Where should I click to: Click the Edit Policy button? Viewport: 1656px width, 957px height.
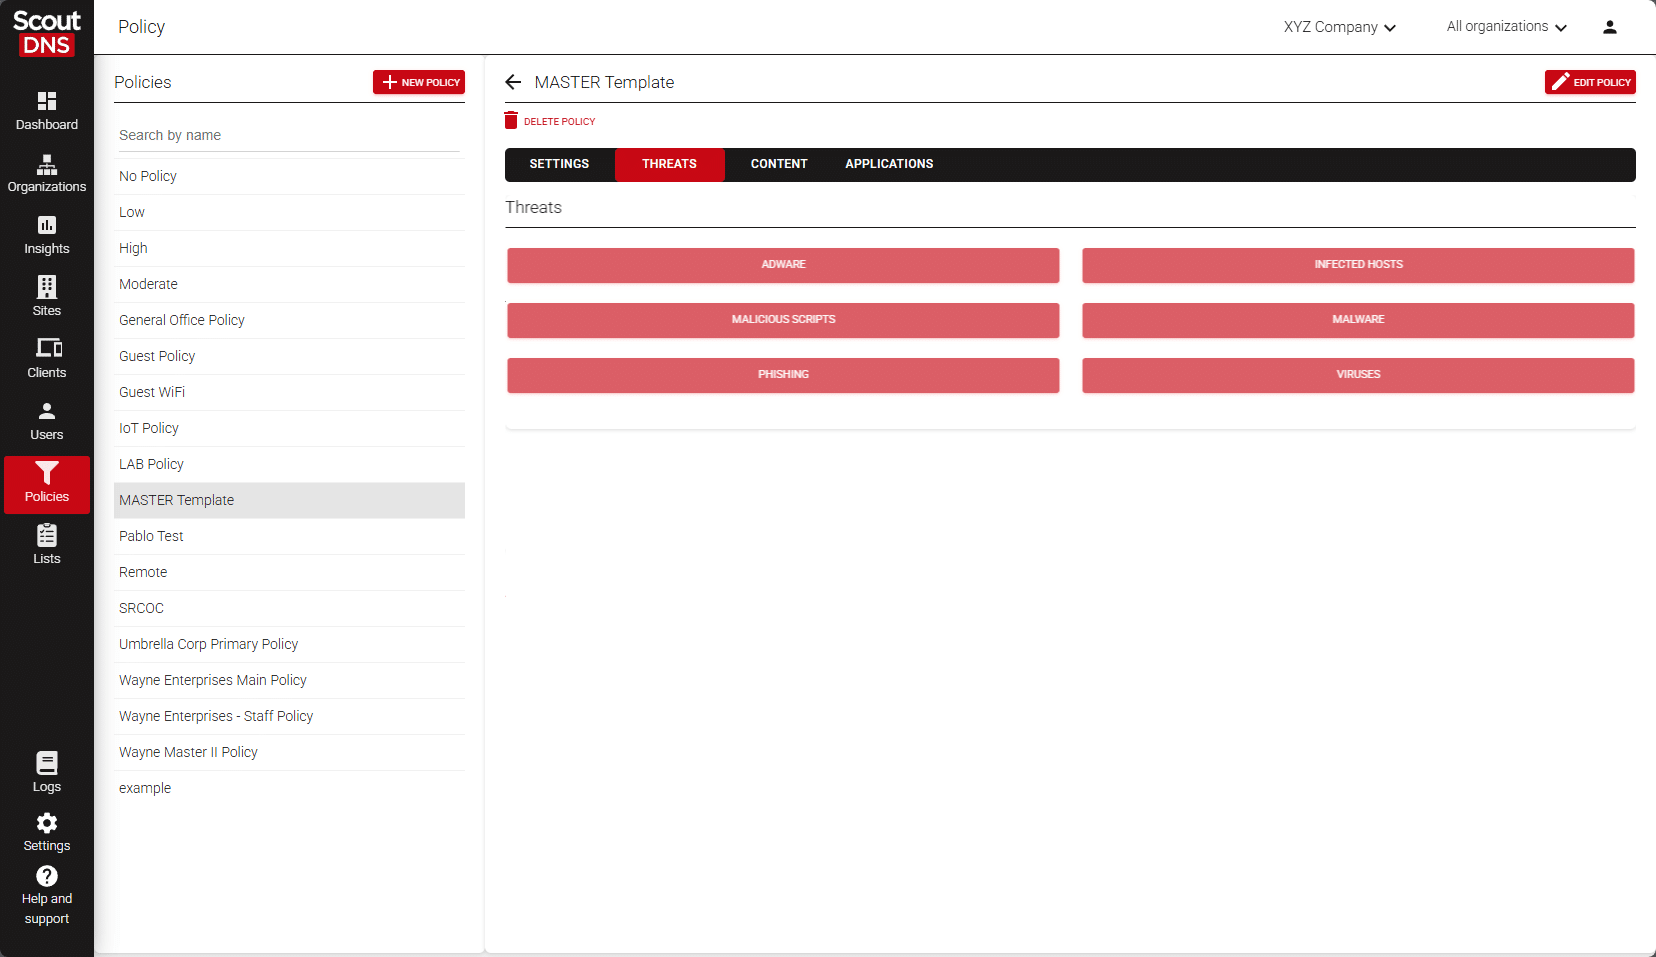click(1589, 82)
